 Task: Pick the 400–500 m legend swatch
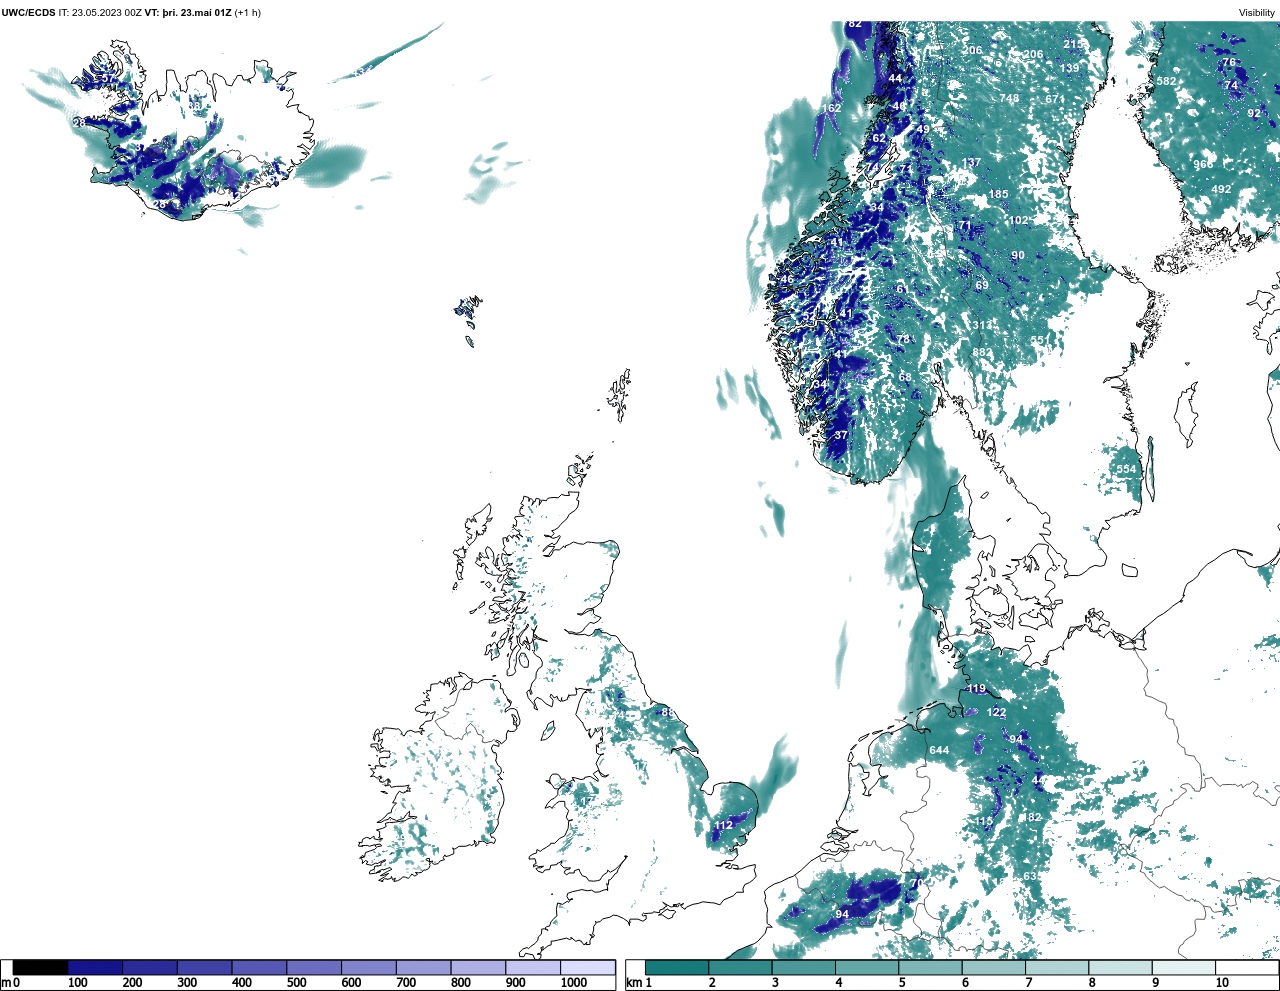point(259,968)
